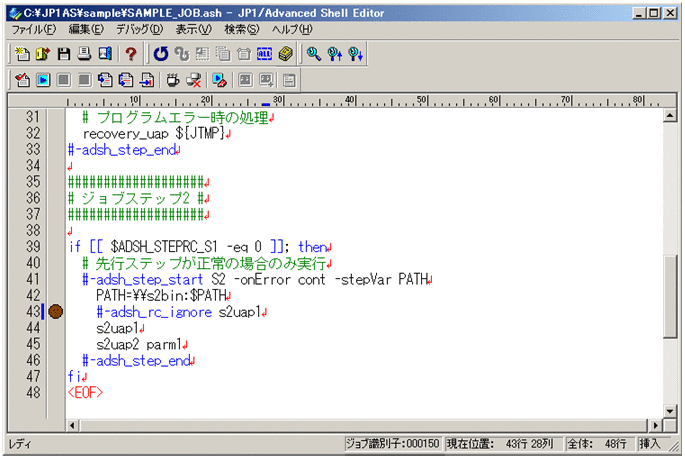Click the grayed Copy icon
Viewport: 685px width, 459px height.
tap(223, 54)
